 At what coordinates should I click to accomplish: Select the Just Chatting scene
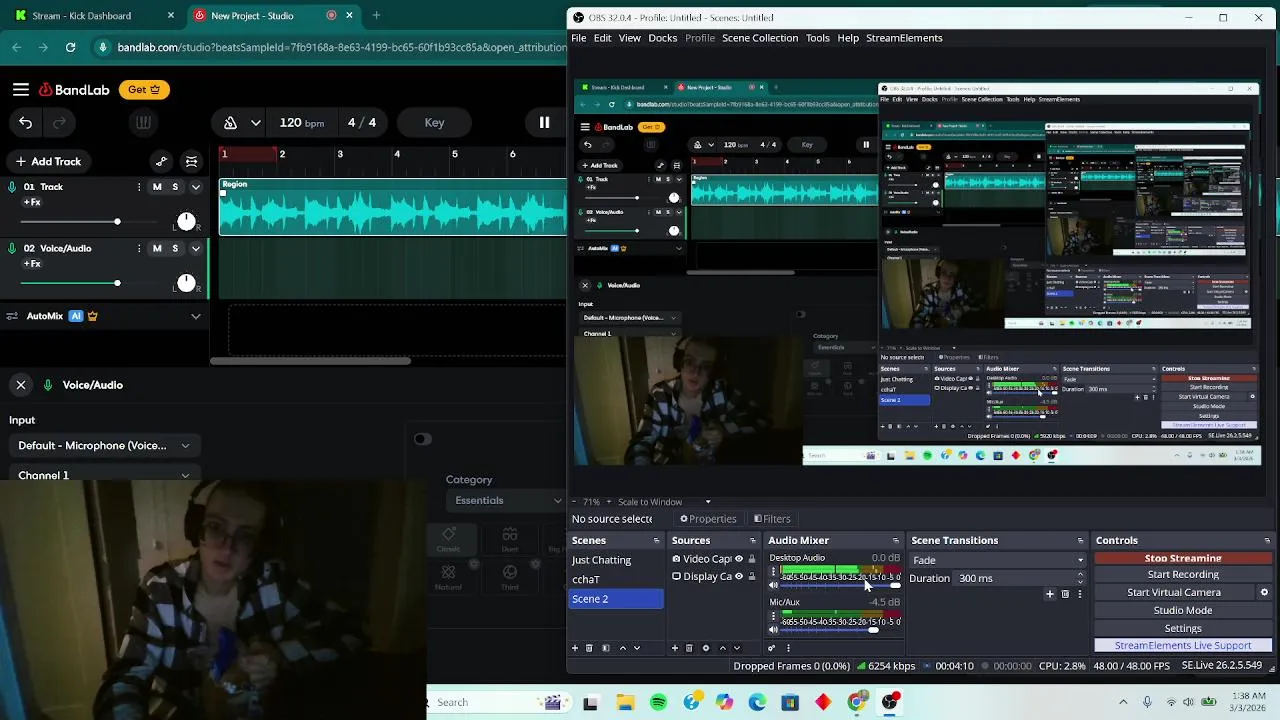click(616, 560)
